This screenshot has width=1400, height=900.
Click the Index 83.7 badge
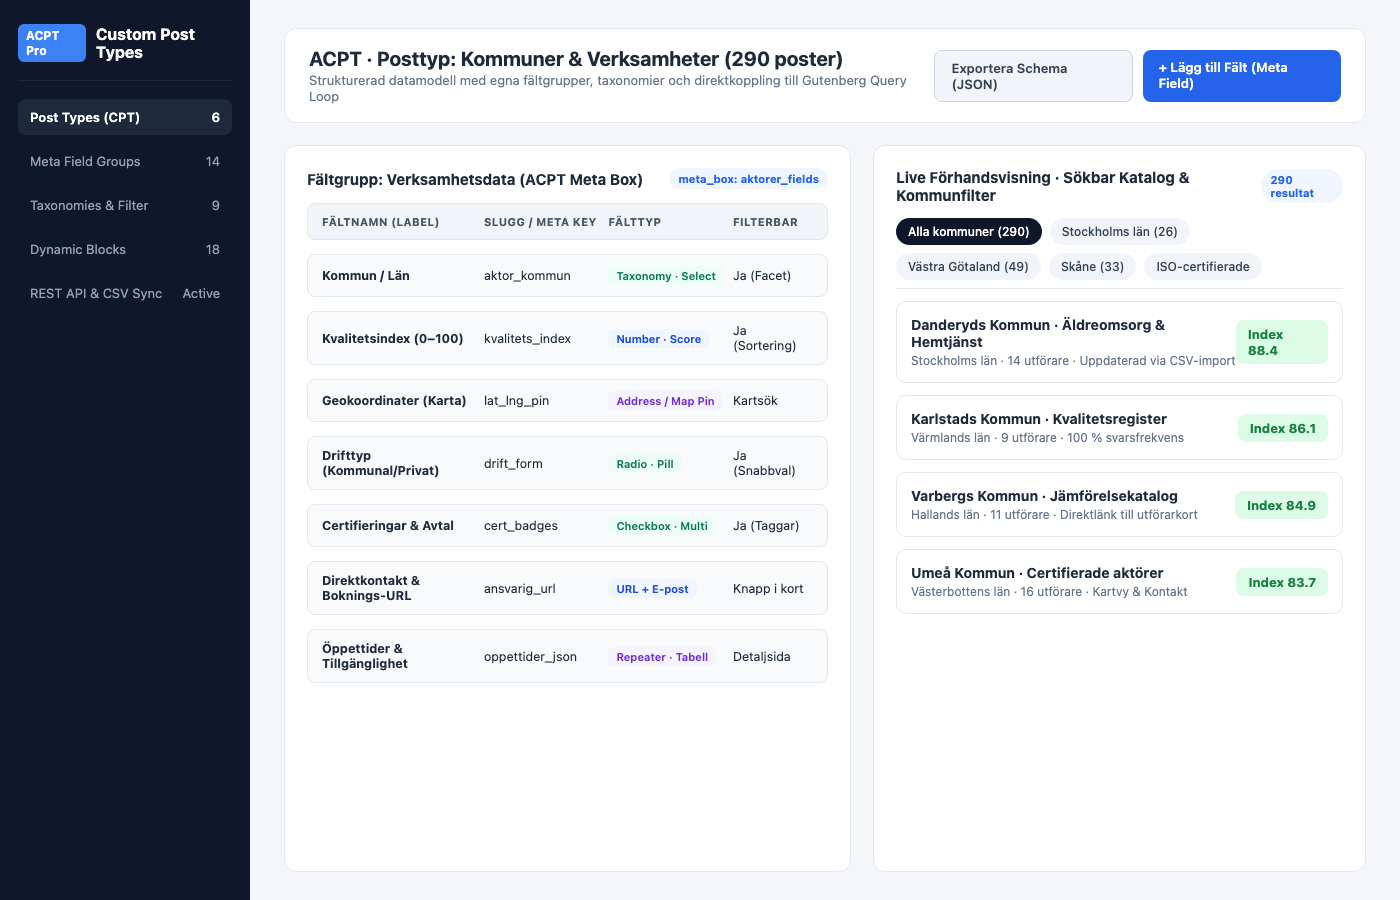(1282, 582)
